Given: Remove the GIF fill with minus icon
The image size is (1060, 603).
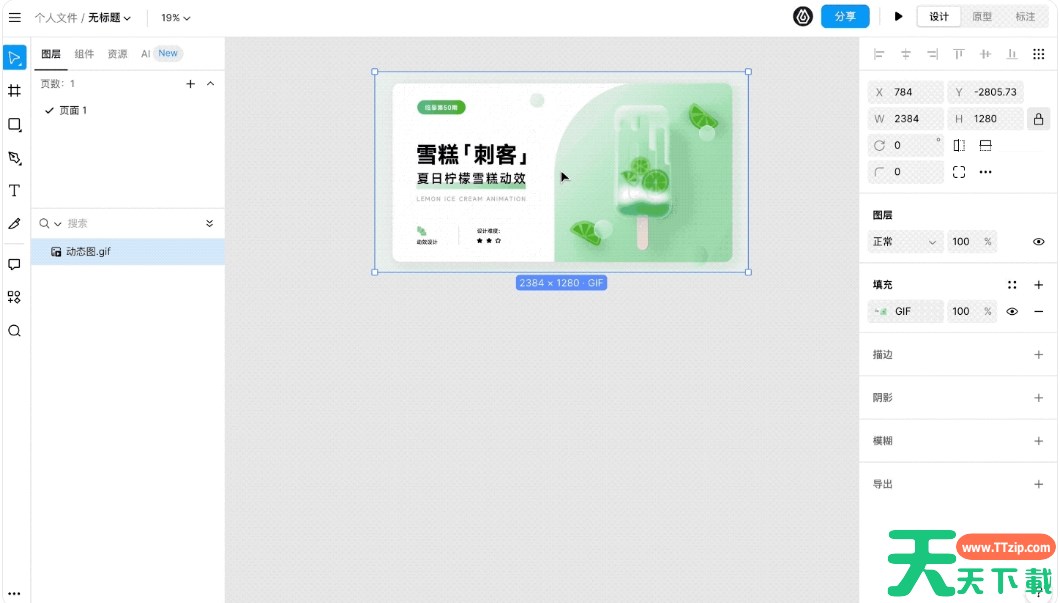Looking at the screenshot, I should (1038, 312).
